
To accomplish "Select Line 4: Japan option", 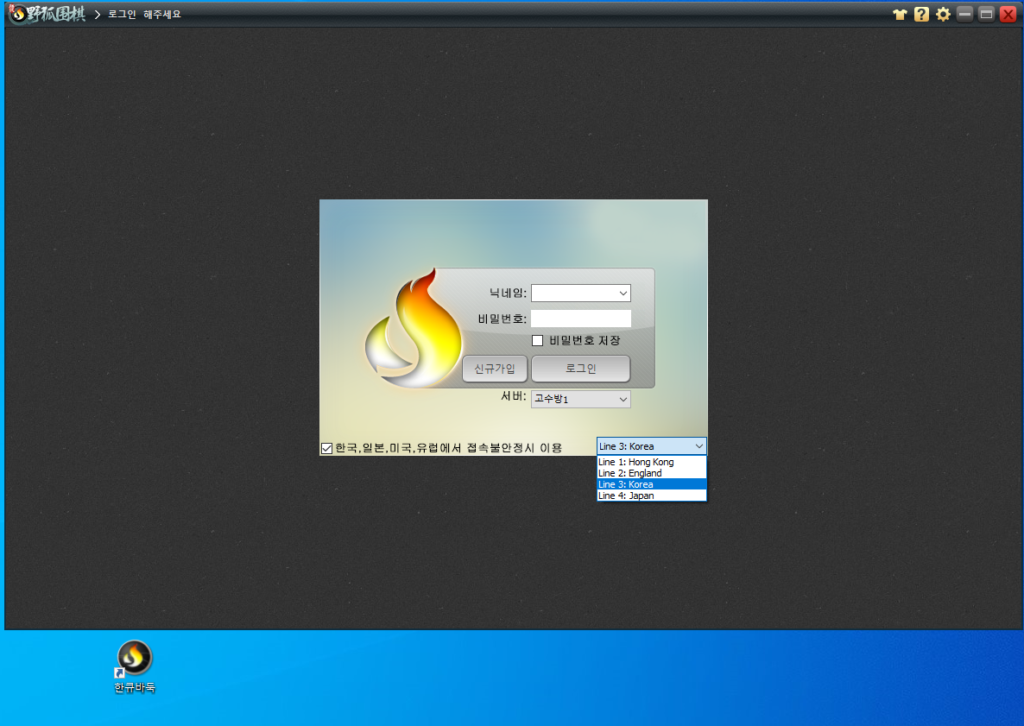I will coord(651,496).
